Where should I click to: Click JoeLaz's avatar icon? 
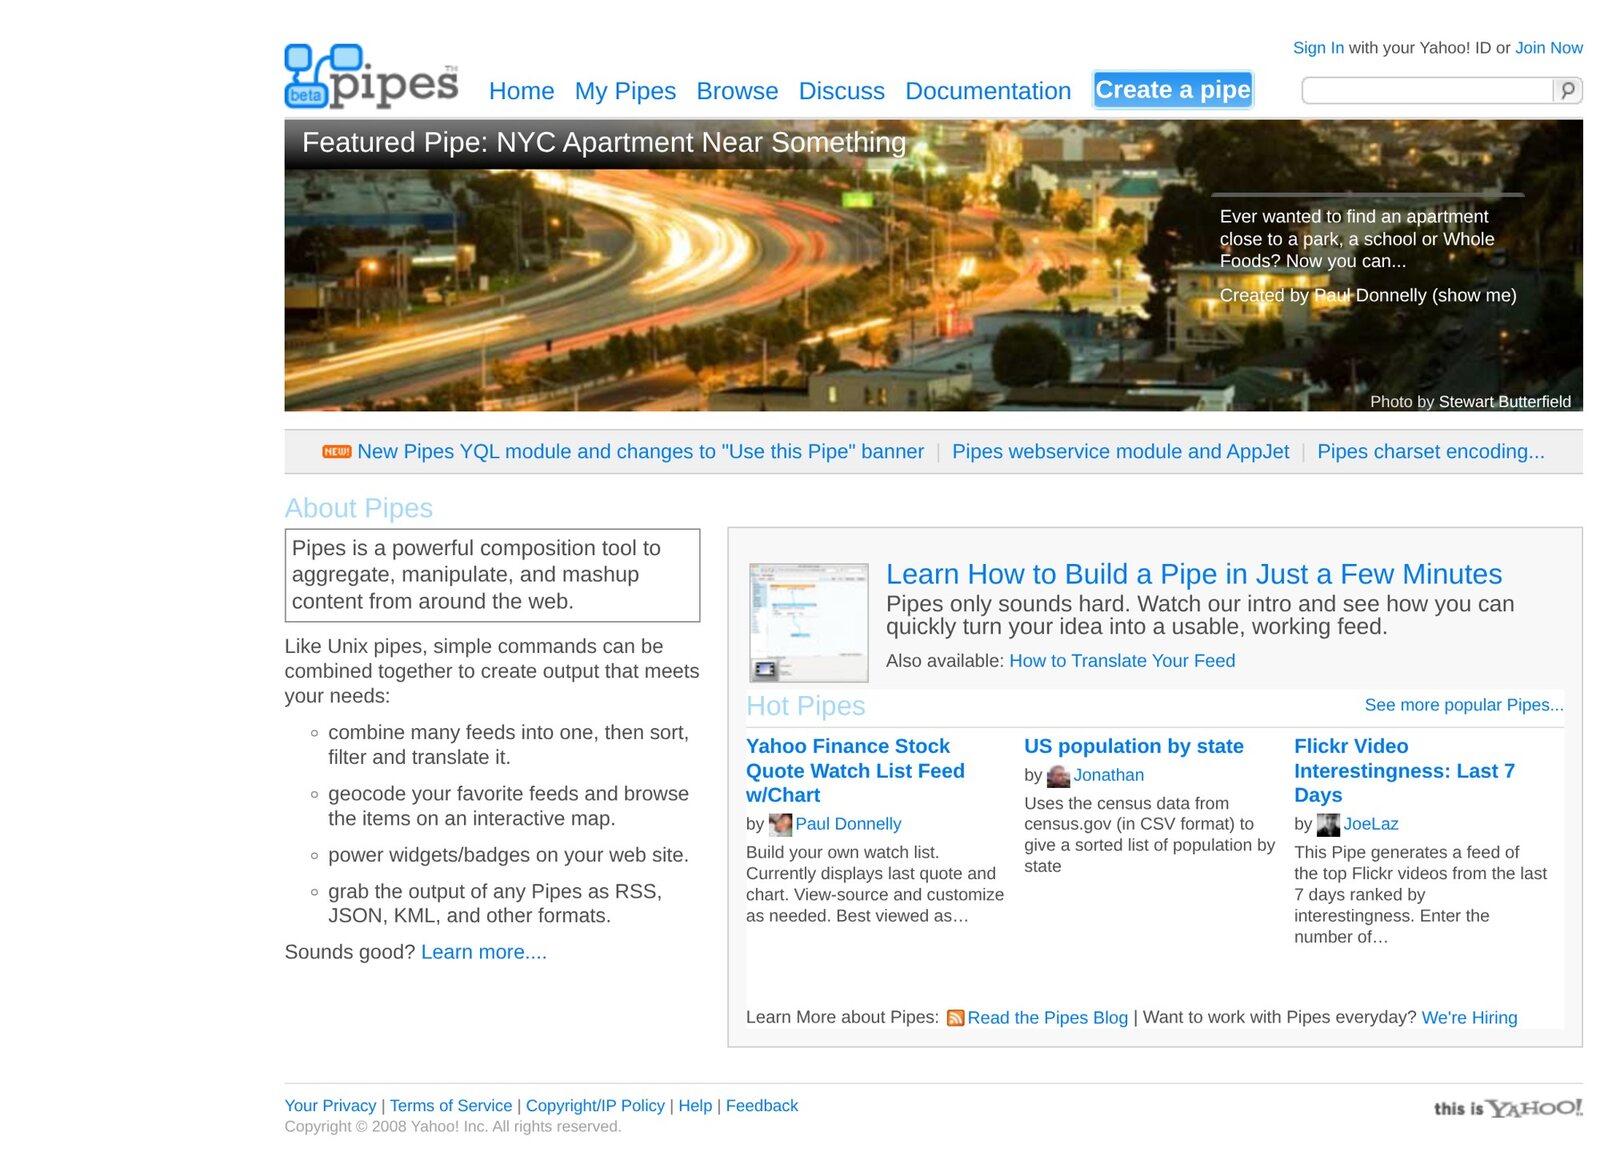(1328, 825)
